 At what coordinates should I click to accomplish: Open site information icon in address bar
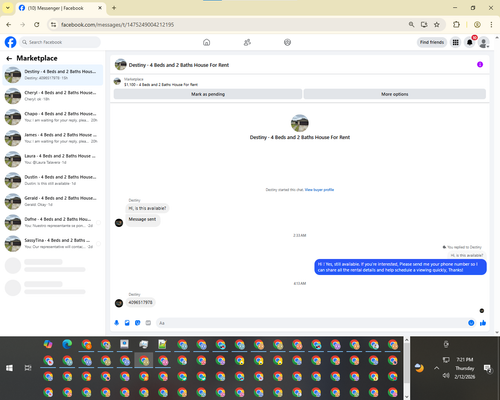pos(53,25)
